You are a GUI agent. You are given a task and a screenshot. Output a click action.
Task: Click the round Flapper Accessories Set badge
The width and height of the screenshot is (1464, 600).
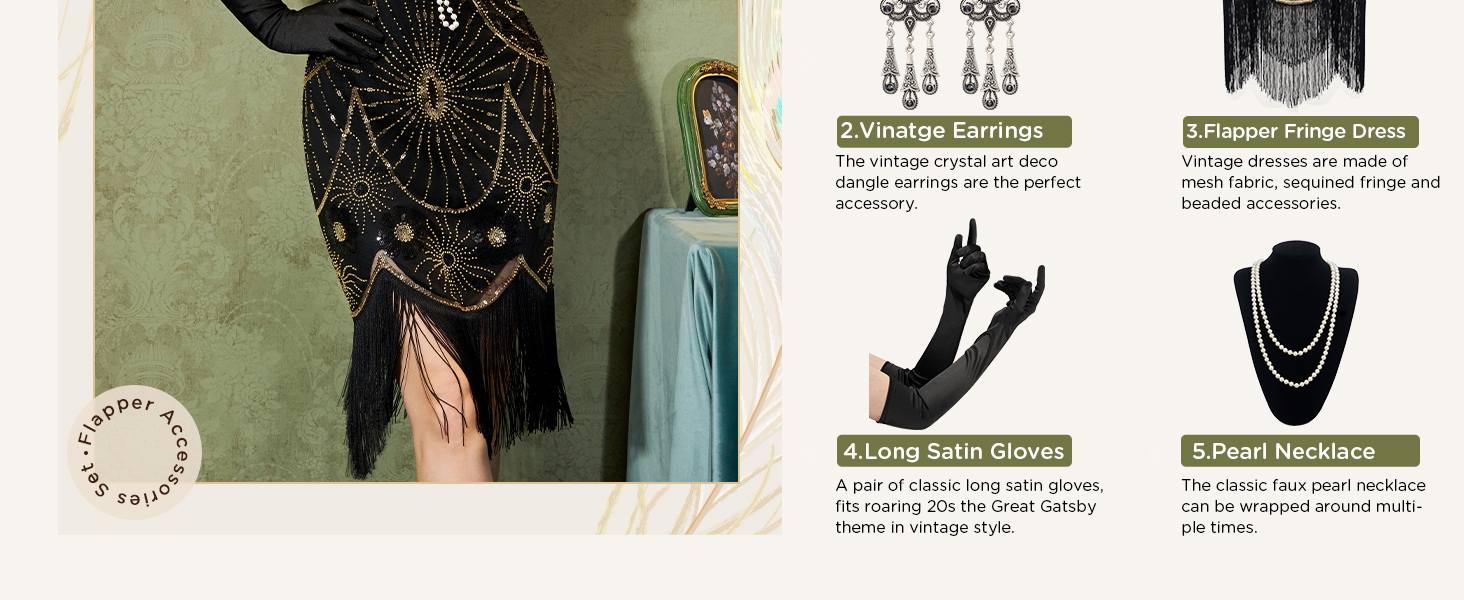135,452
